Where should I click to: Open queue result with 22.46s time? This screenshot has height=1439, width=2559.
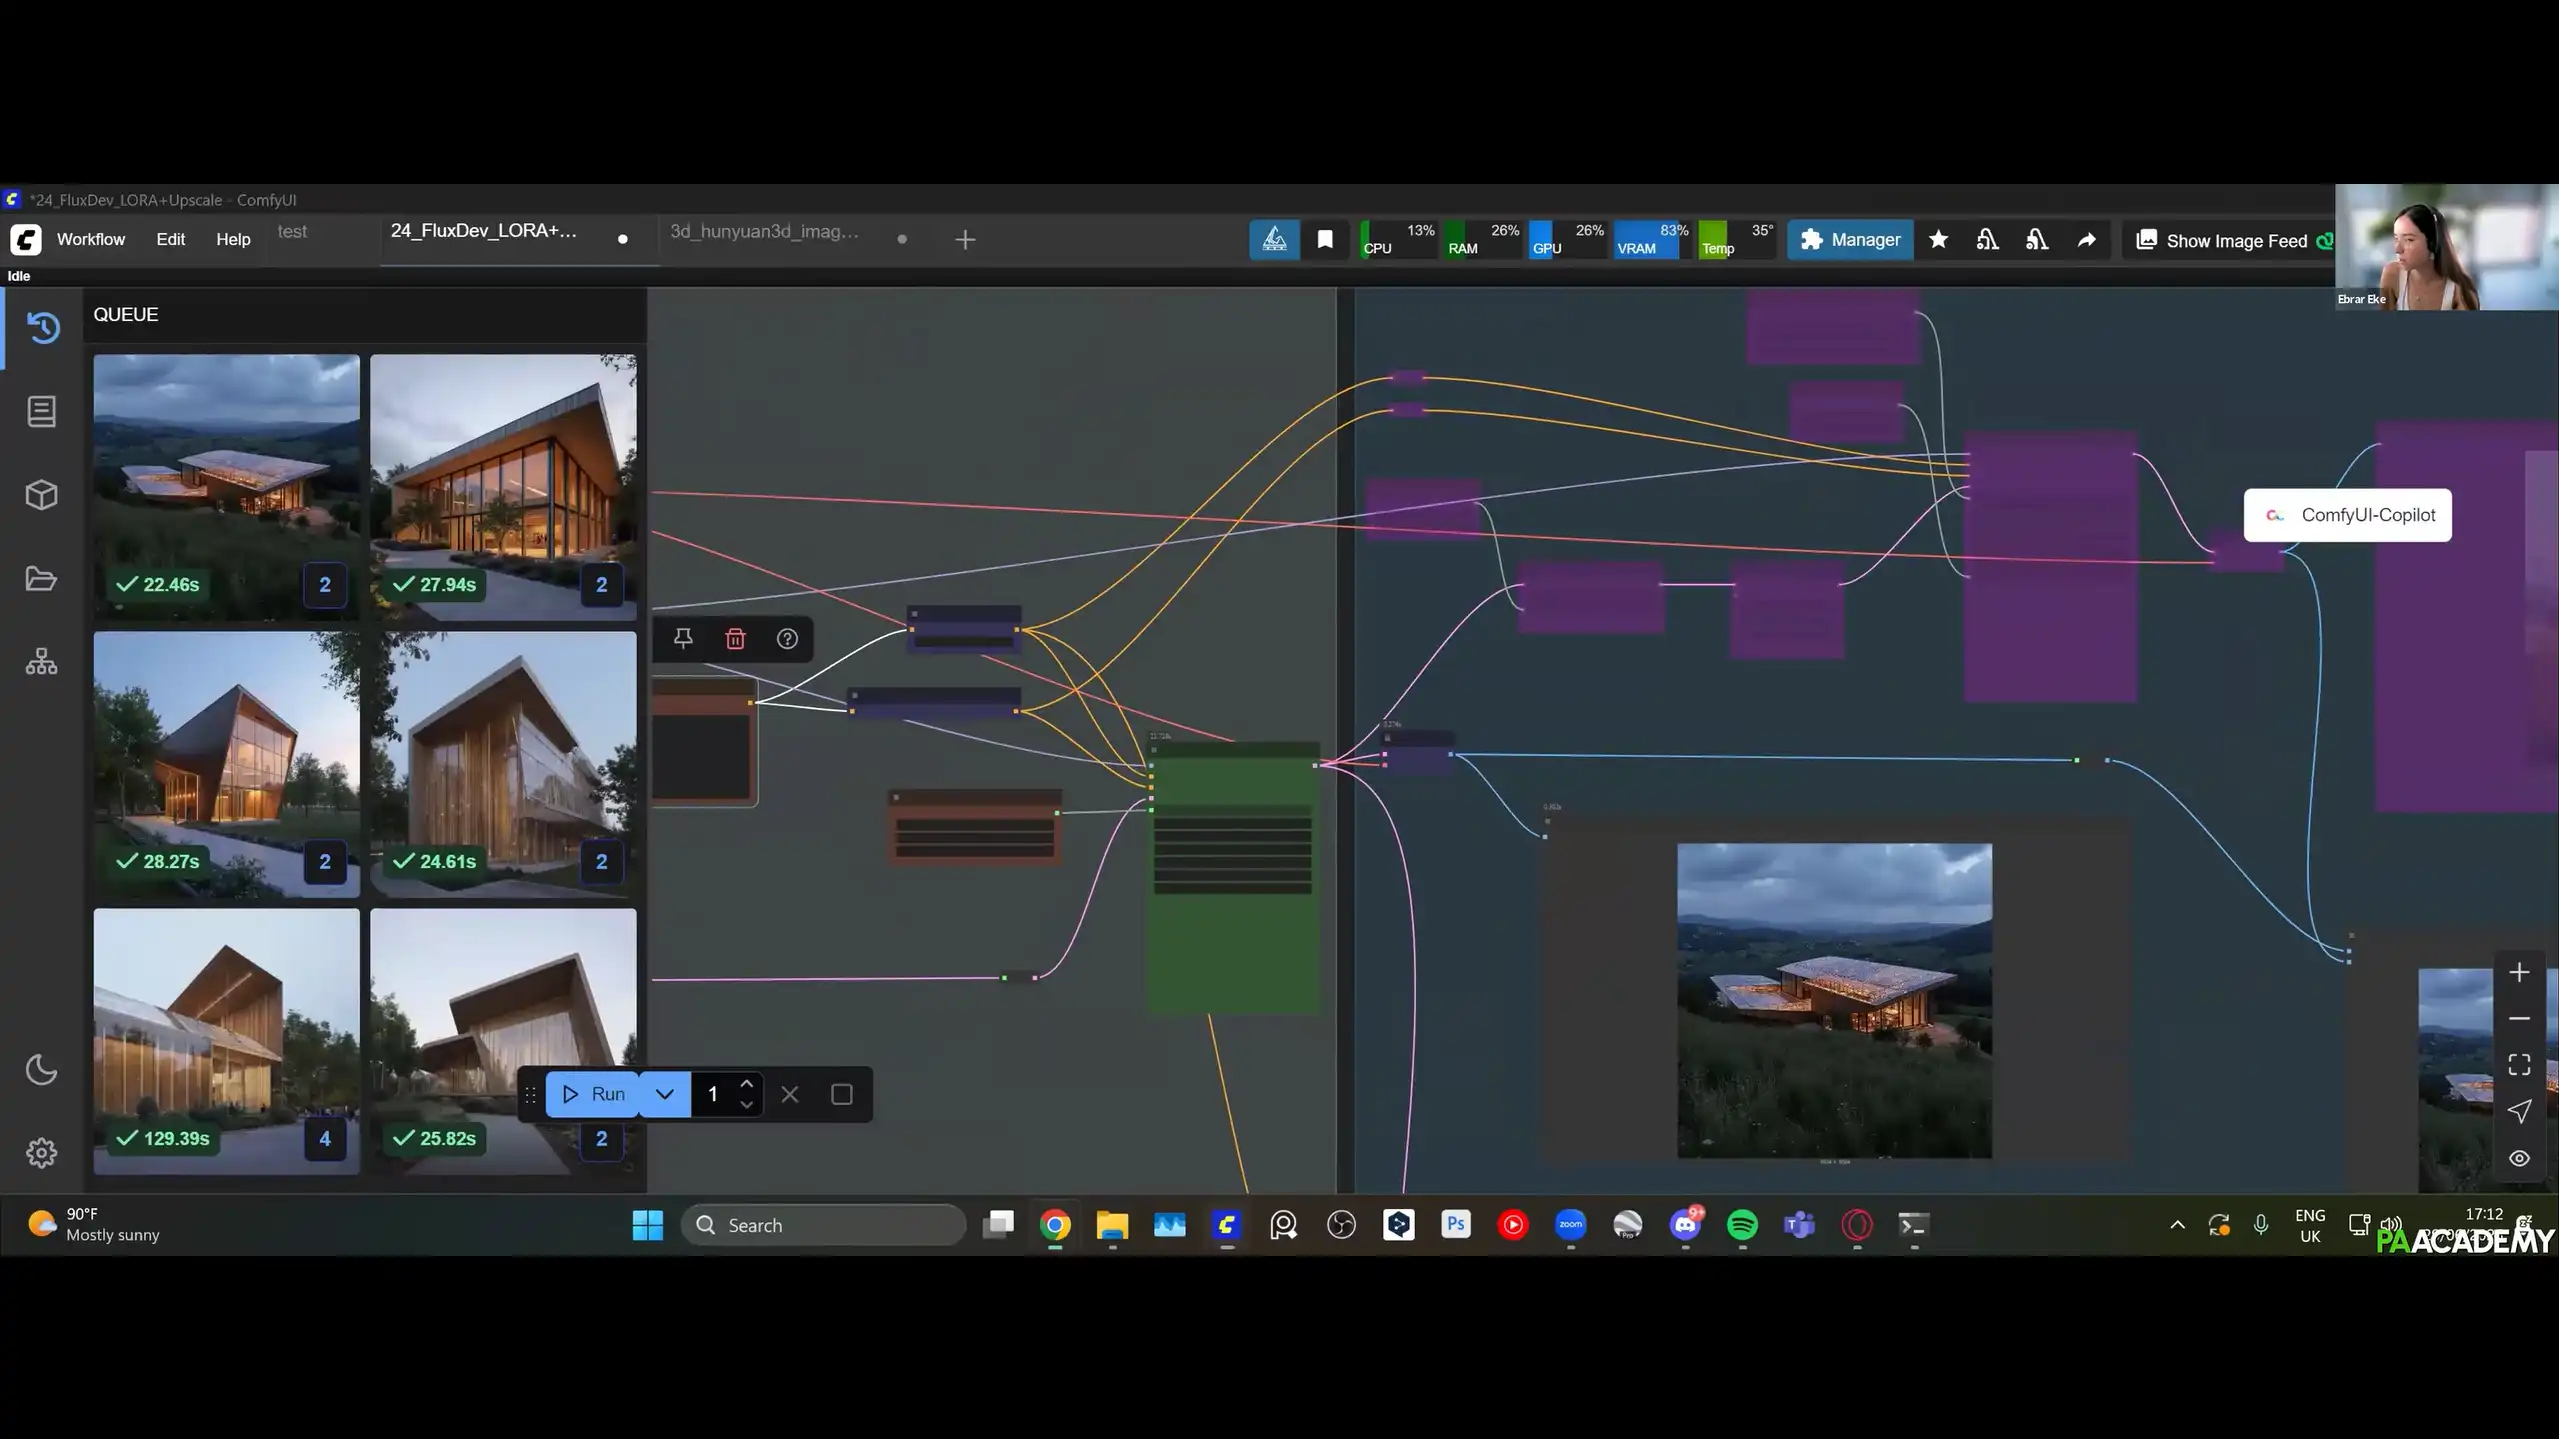pyautogui.click(x=227, y=487)
